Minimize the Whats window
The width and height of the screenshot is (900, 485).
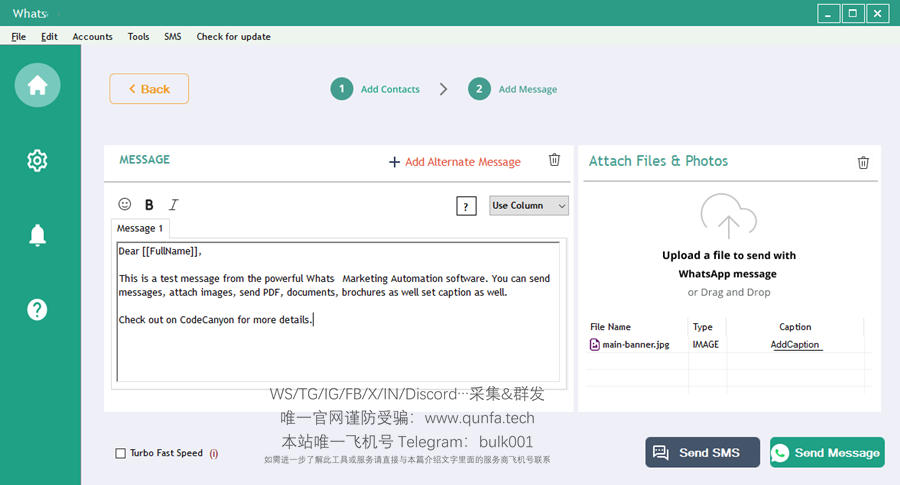tap(828, 14)
